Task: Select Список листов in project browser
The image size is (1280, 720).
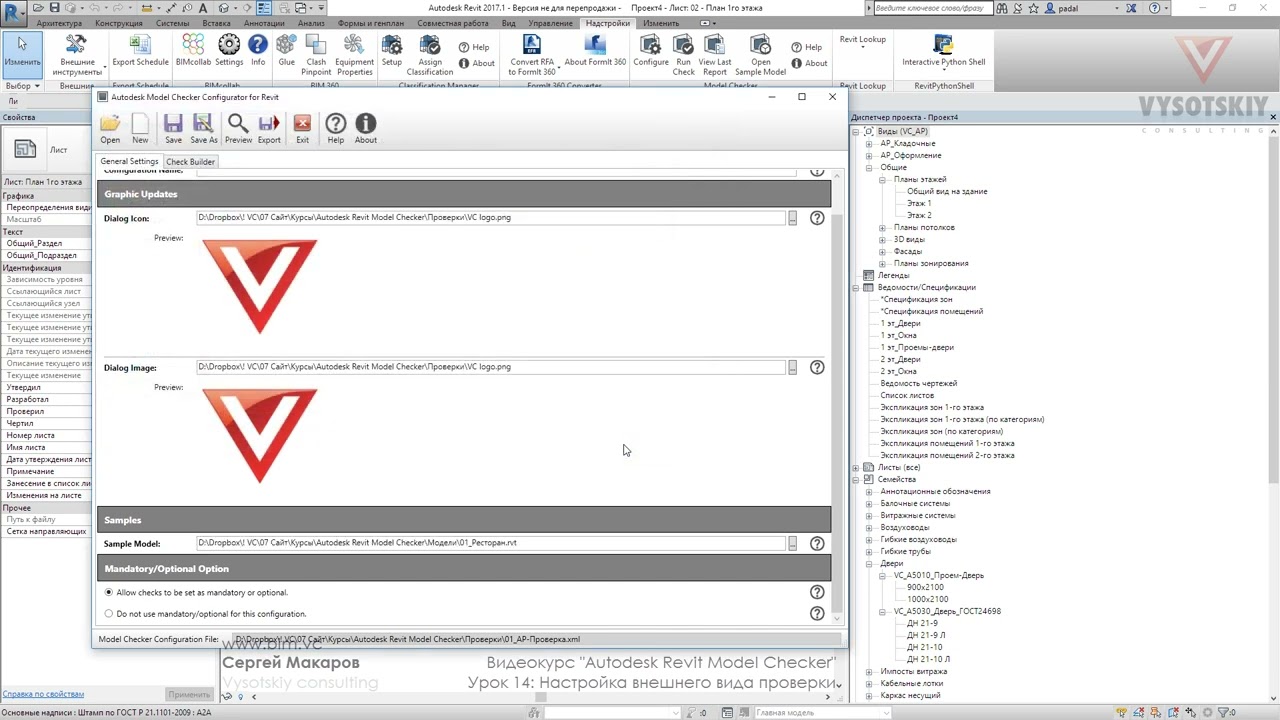Action: click(x=906, y=396)
